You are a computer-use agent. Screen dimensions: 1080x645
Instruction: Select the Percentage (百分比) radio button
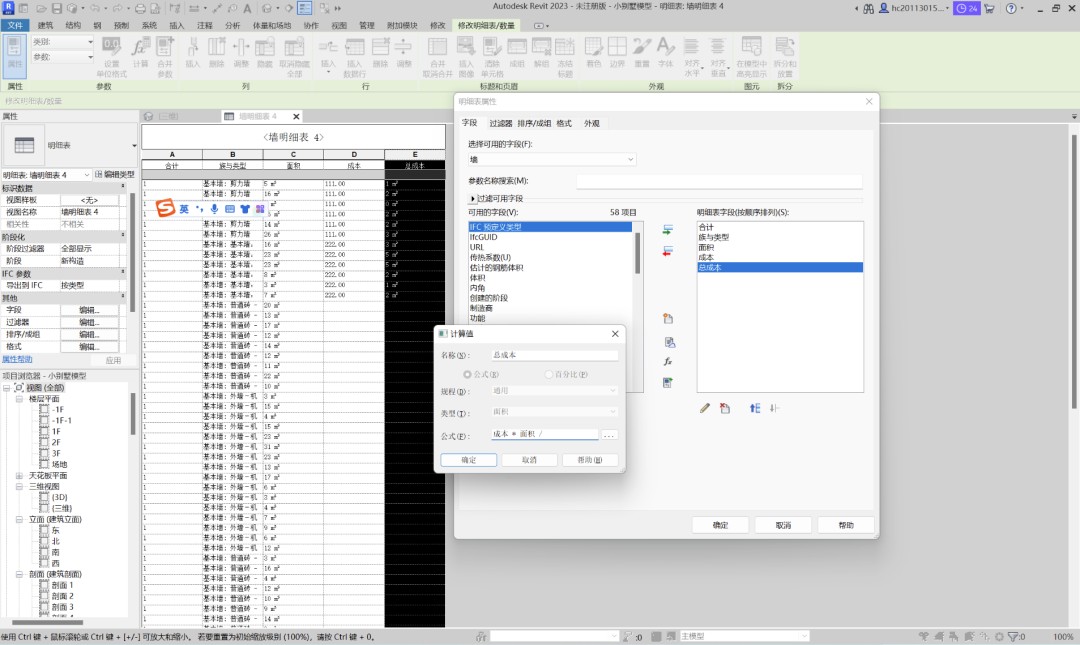click(x=549, y=375)
